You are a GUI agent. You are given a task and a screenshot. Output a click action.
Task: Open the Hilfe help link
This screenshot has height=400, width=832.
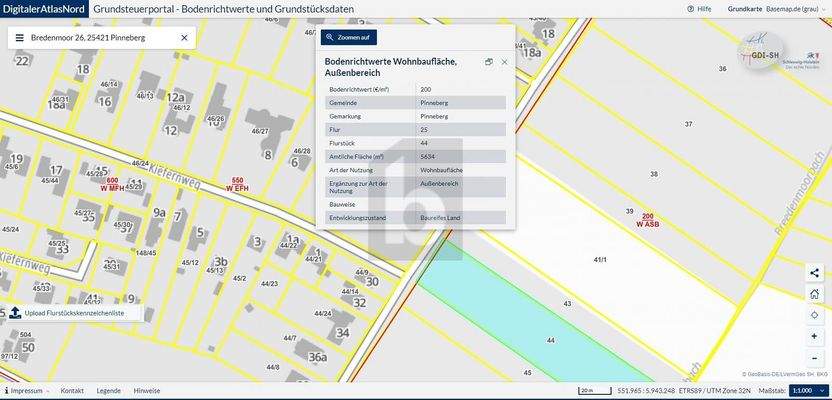pyautogui.click(x=700, y=8)
